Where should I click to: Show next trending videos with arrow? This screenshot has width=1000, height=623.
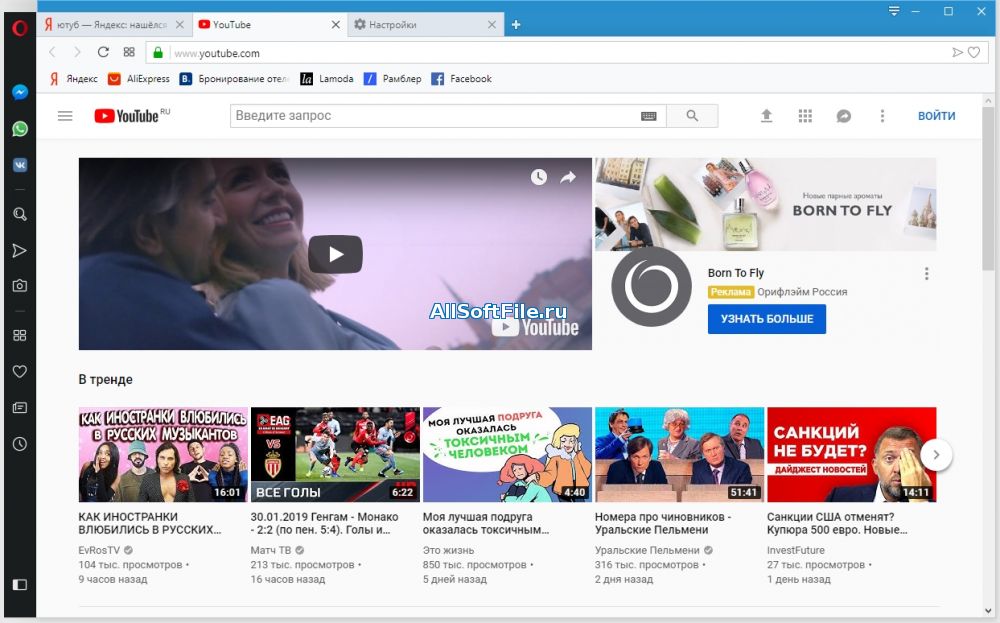pyautogui.click(x=936, y=455)
